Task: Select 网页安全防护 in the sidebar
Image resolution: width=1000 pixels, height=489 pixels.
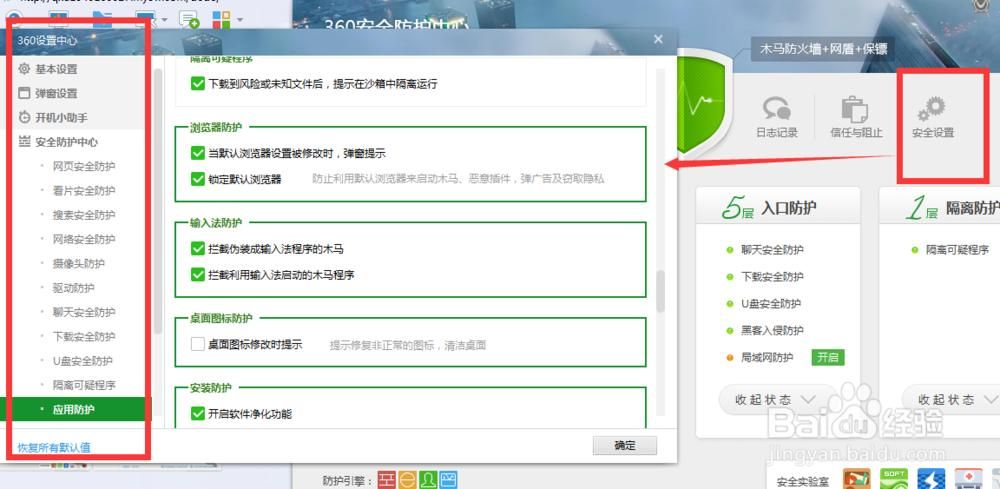Action: tap(84, 166)
